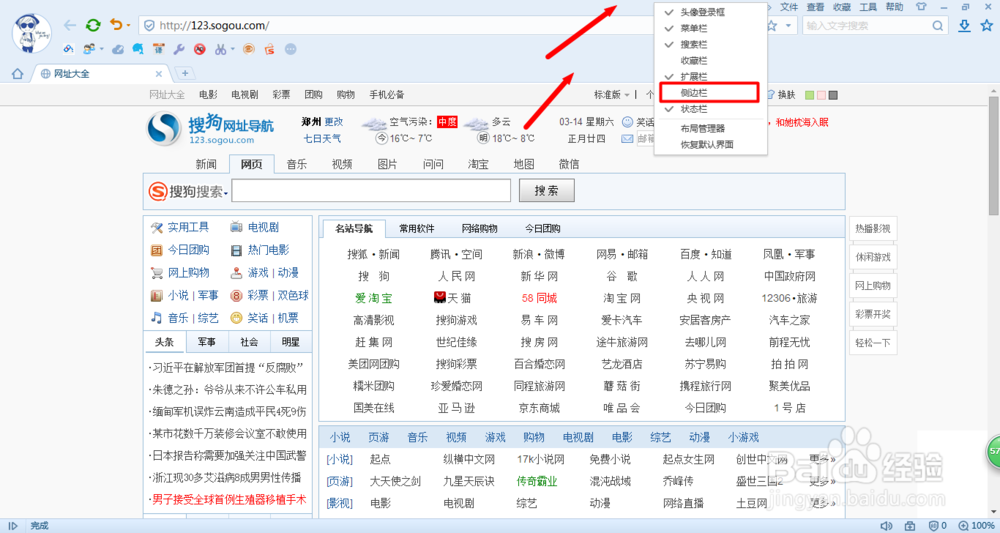1000x533 pixels.
Task: Switch to the 常用软件 tab
Action: click(416, 228)
